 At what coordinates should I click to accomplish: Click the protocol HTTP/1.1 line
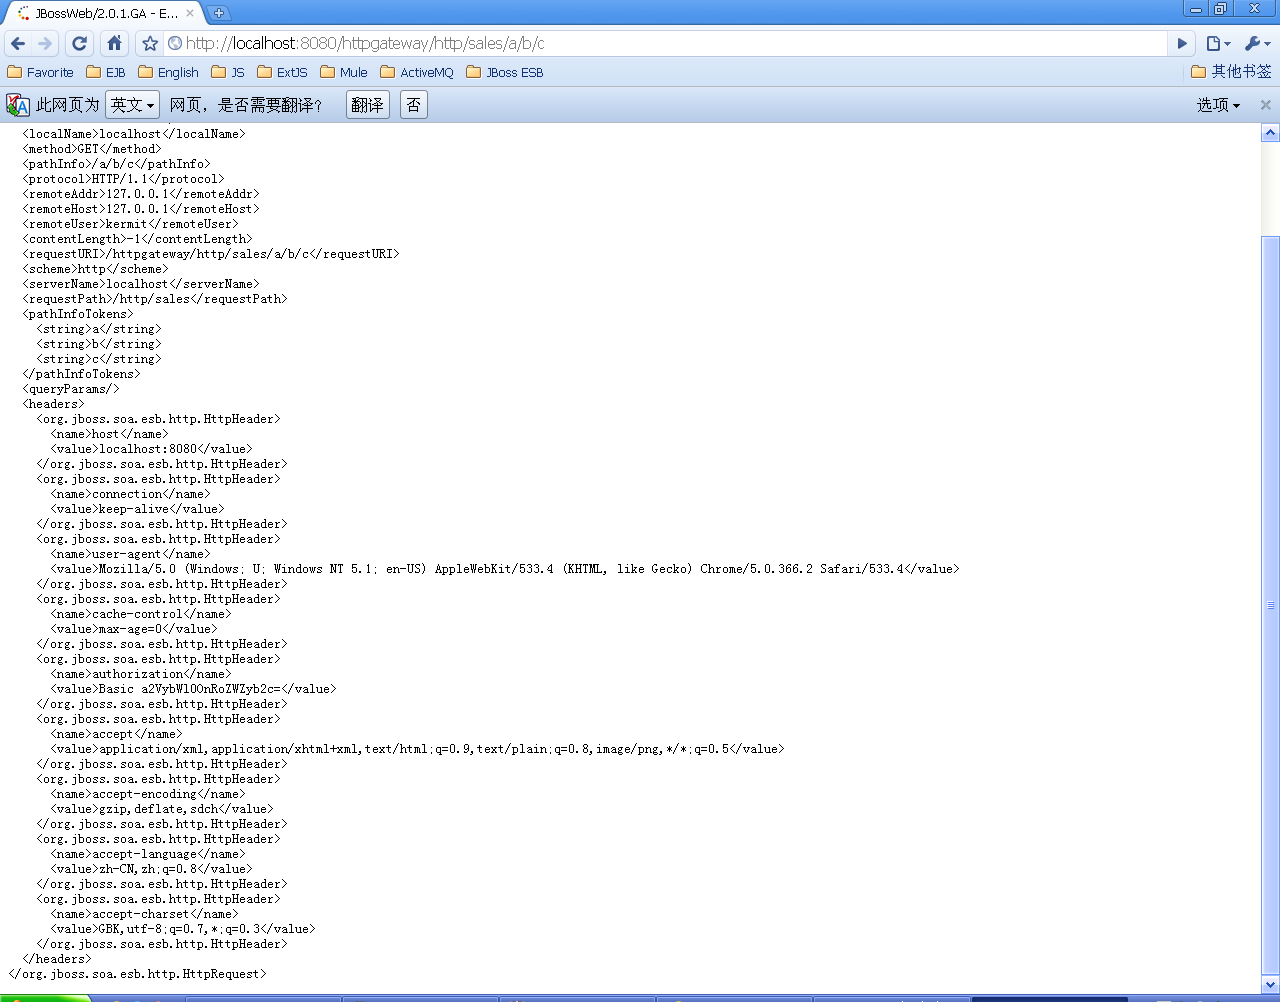tap(123, 179)
